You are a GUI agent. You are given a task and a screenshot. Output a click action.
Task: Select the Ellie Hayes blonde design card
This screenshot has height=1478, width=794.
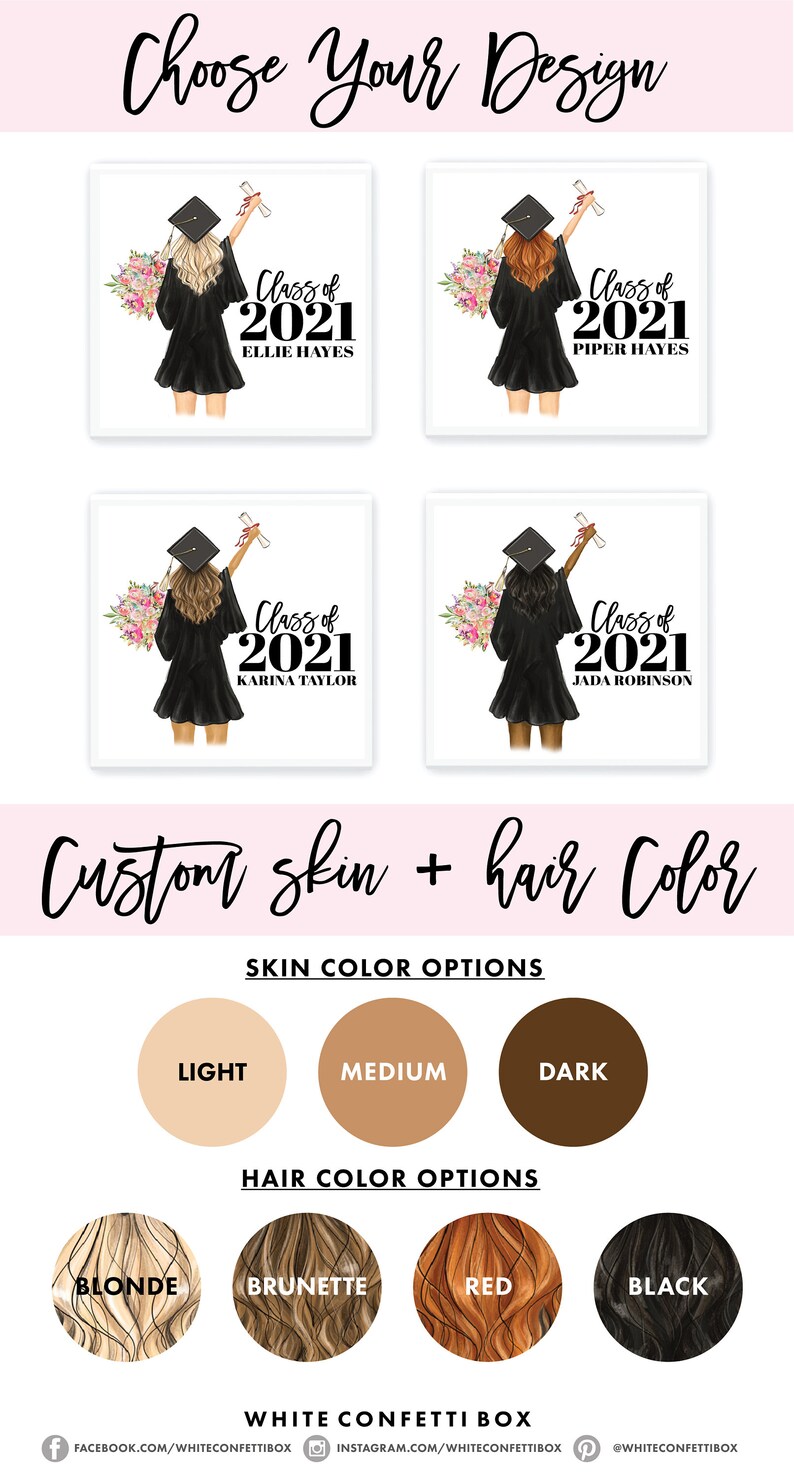click(231, 300)
